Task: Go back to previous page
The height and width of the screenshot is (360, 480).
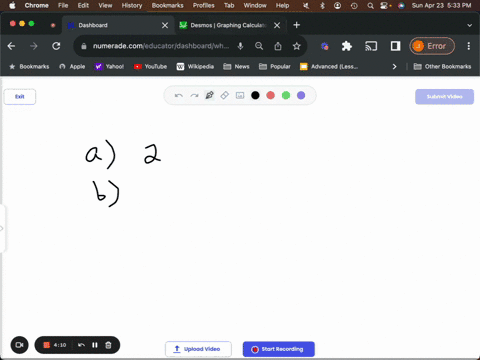Action: click(x=12, y=46)
